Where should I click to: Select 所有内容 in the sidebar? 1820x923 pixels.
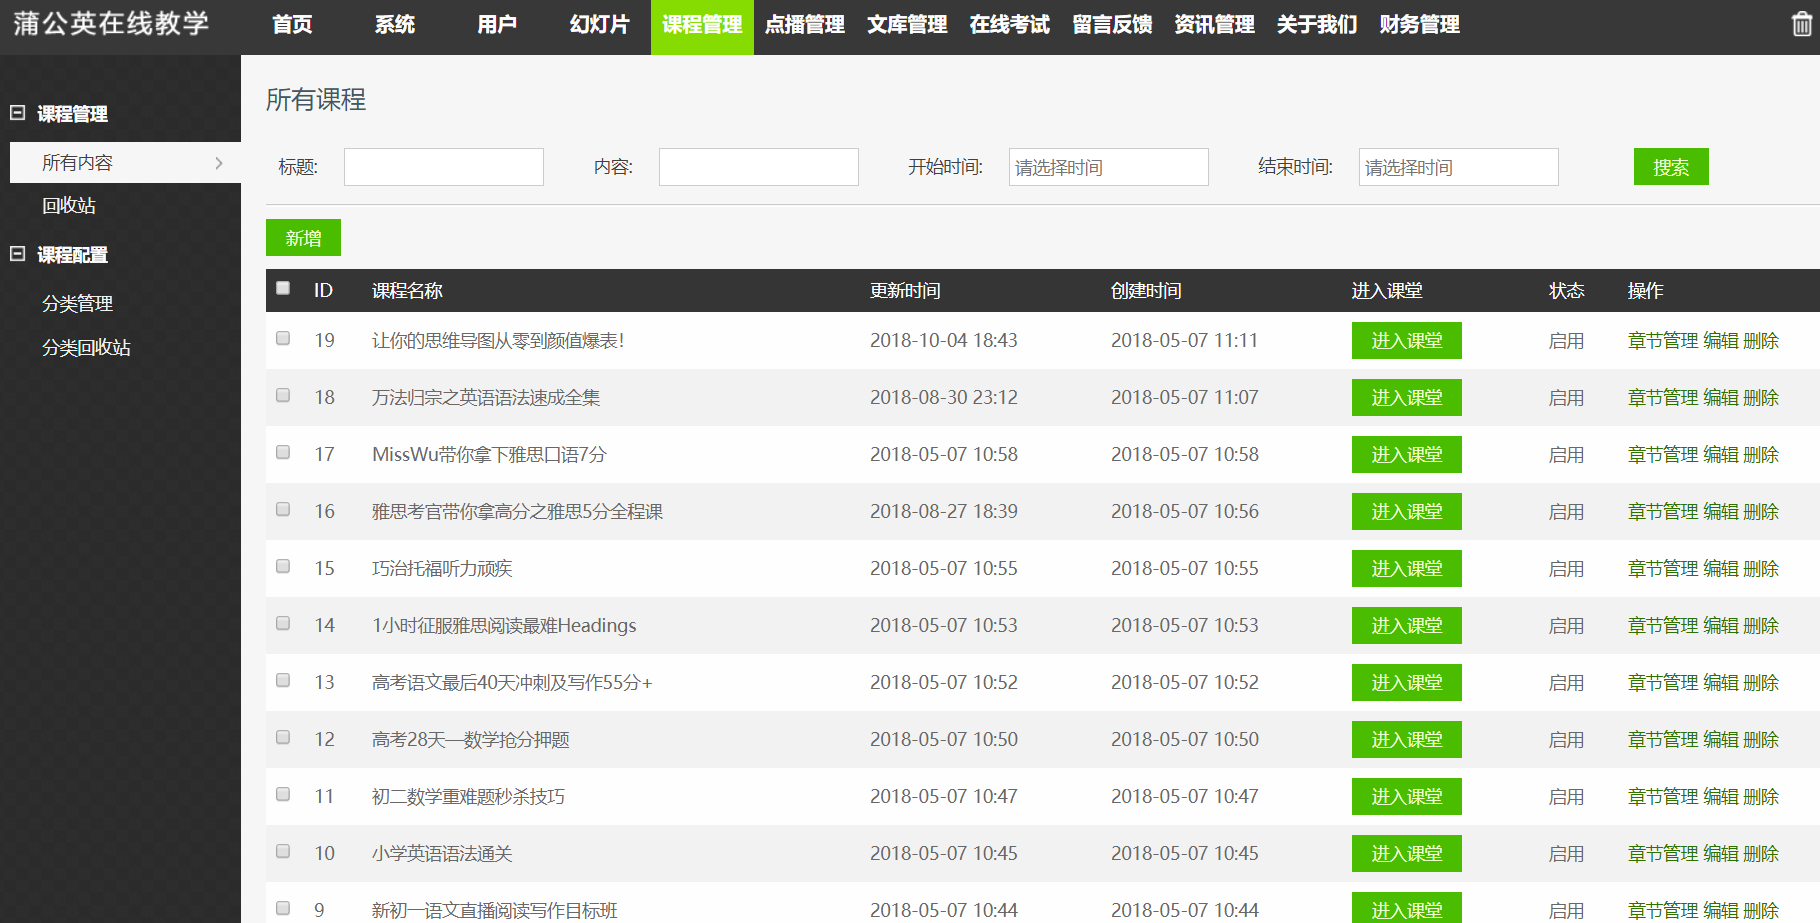click(125, 162)
